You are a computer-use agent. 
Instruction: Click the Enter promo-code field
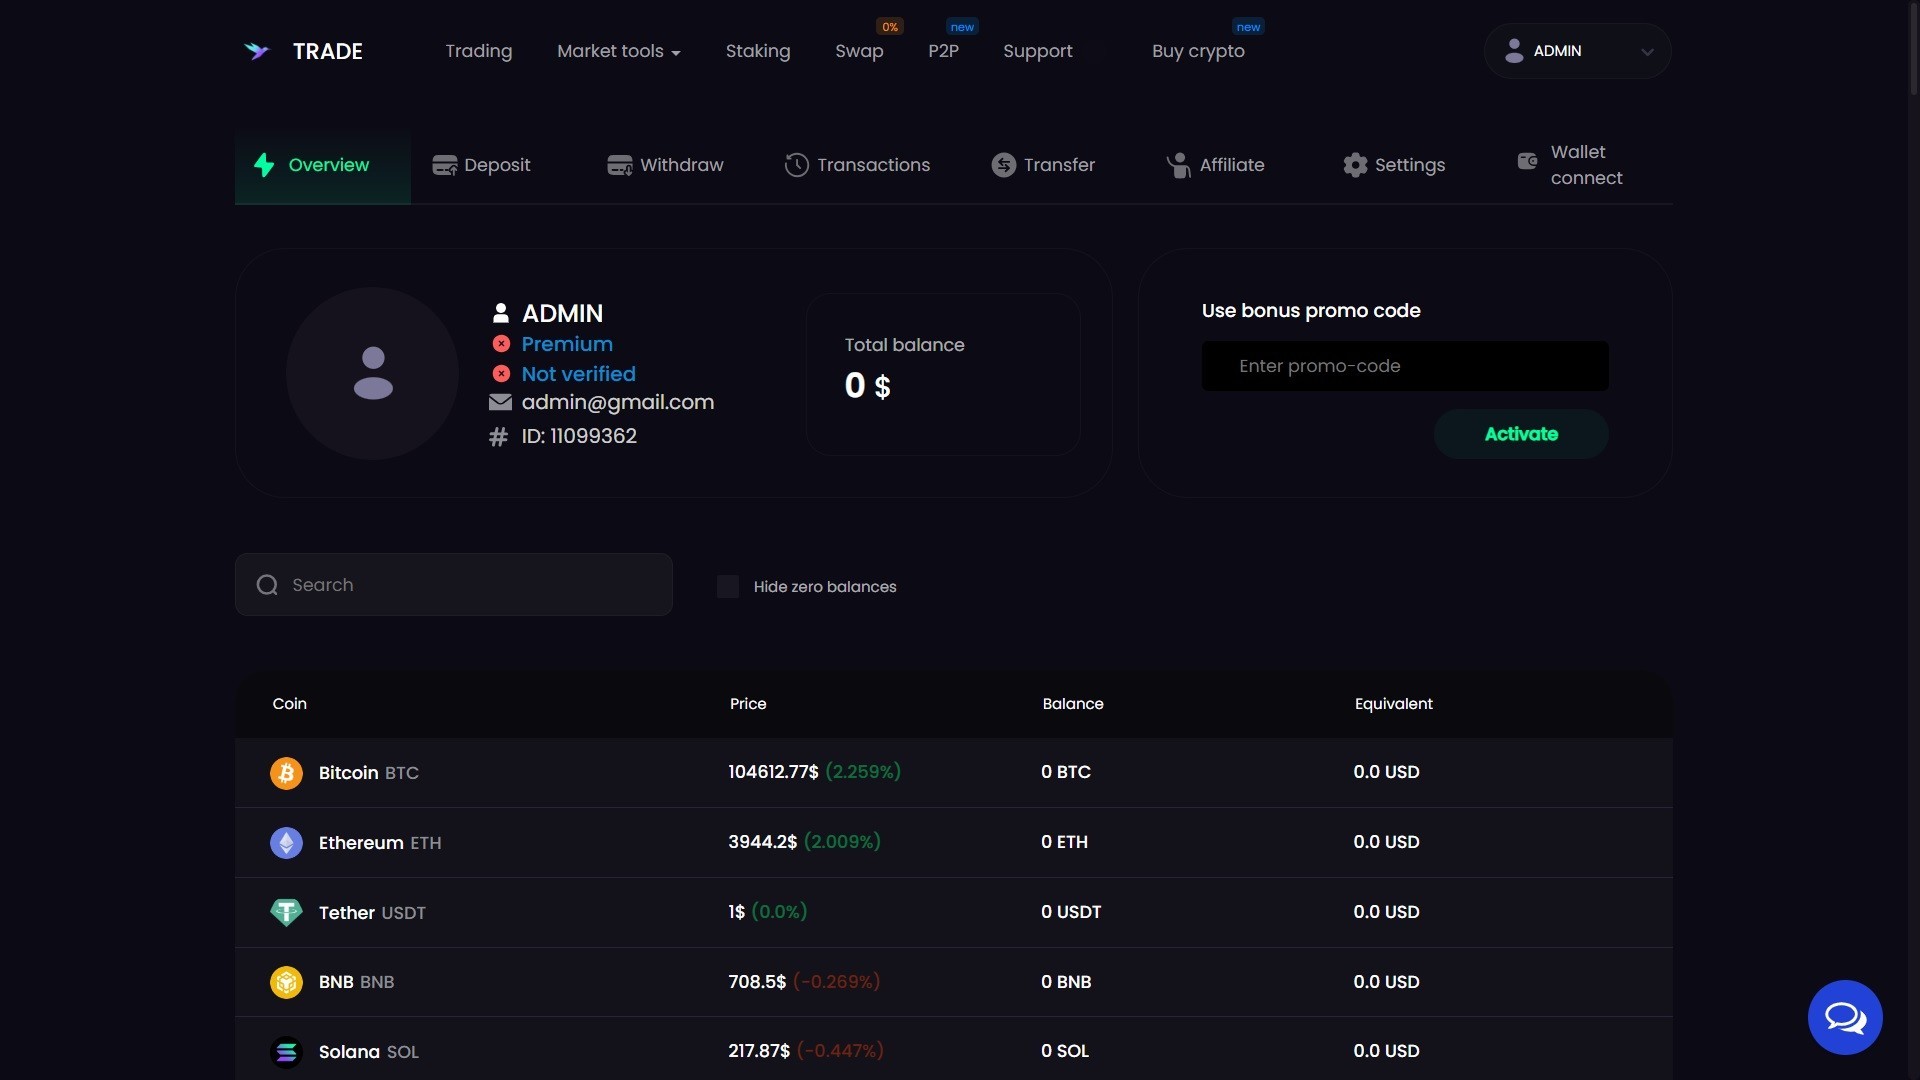[1404, 366]
